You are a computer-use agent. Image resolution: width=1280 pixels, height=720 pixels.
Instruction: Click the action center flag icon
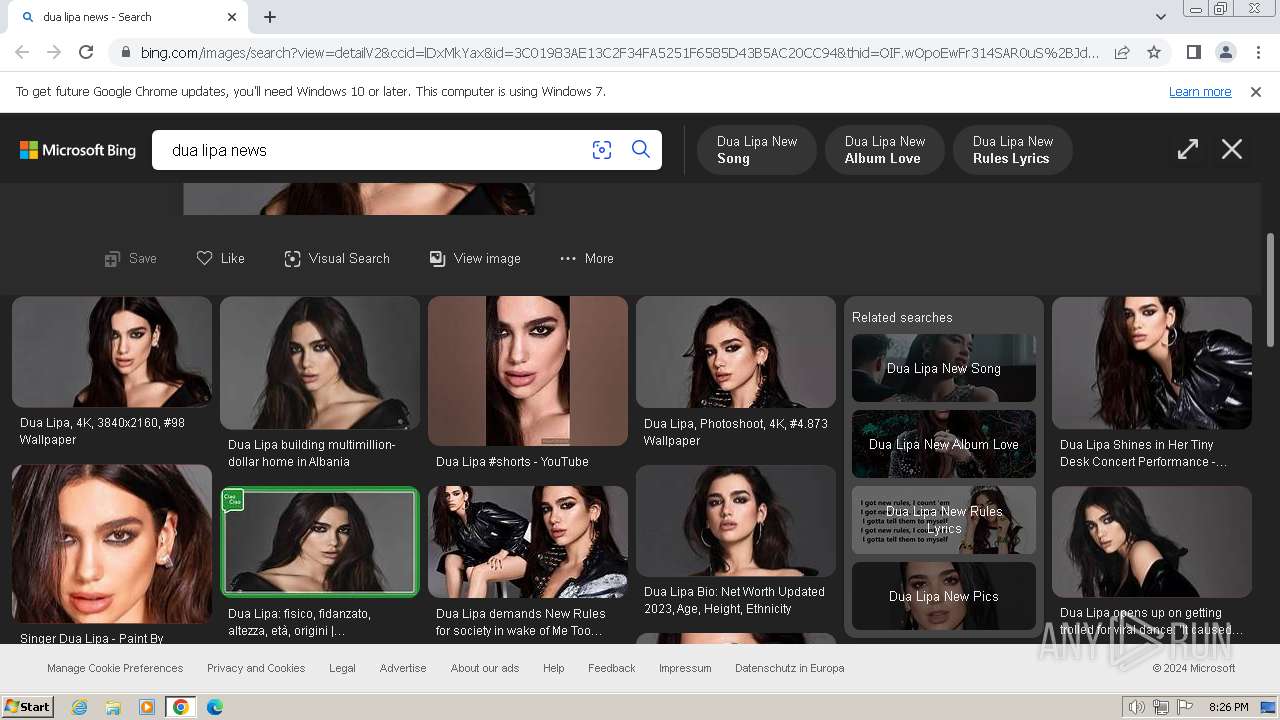1185,707
